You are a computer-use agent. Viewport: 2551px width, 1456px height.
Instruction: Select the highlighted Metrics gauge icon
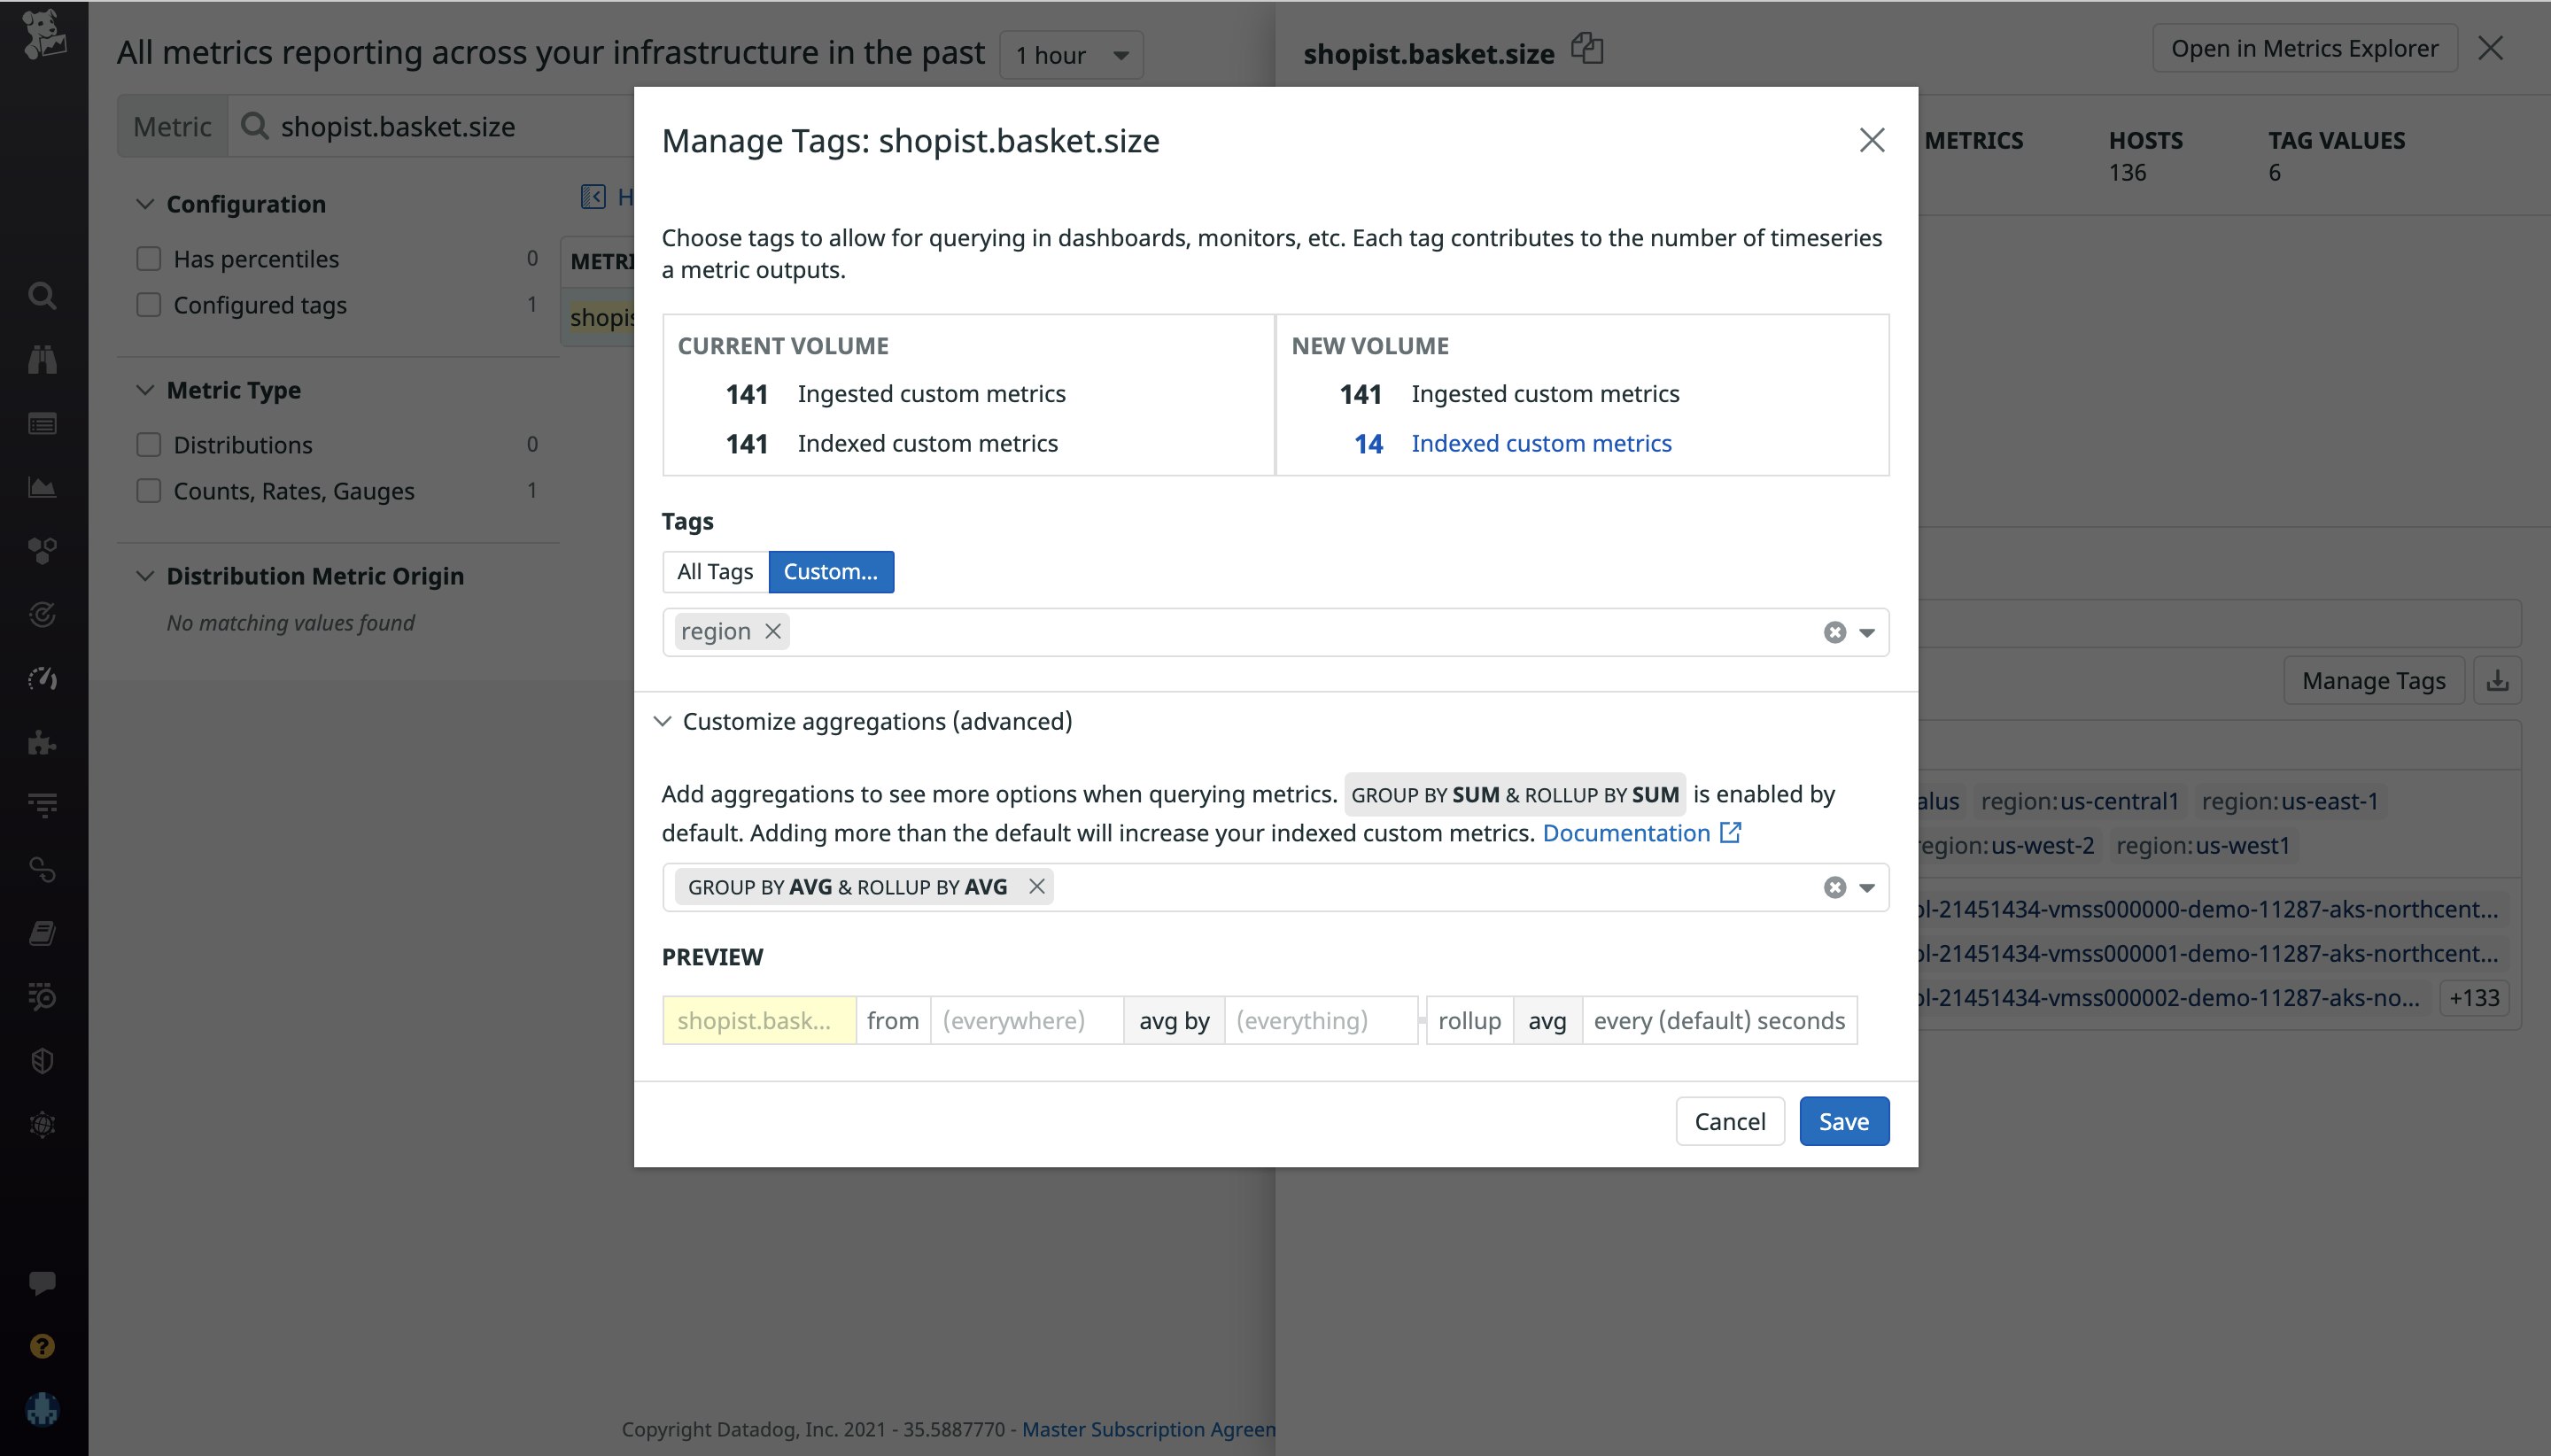42,678
